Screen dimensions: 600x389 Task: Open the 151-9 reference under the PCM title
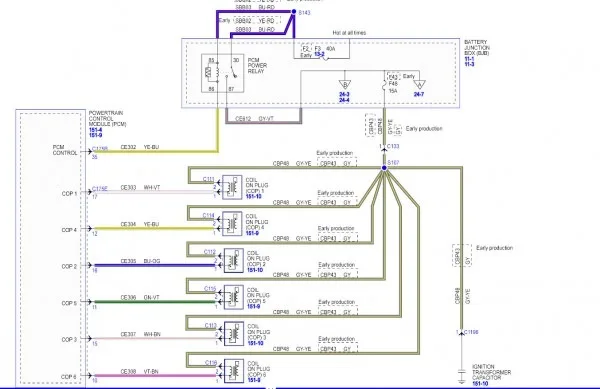[x=95, y=135]
